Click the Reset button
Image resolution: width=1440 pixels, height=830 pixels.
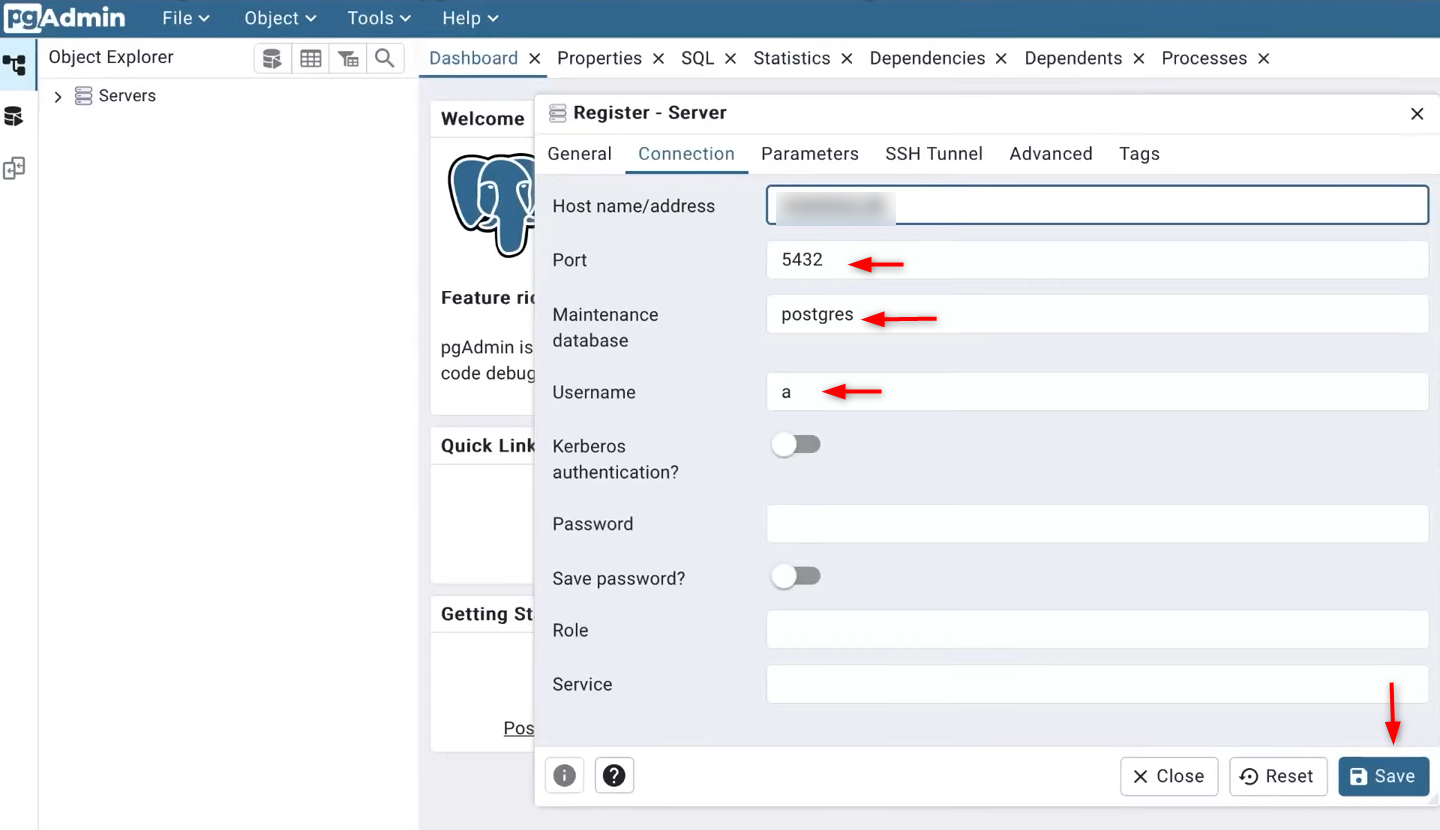[x=1277, y=776]
